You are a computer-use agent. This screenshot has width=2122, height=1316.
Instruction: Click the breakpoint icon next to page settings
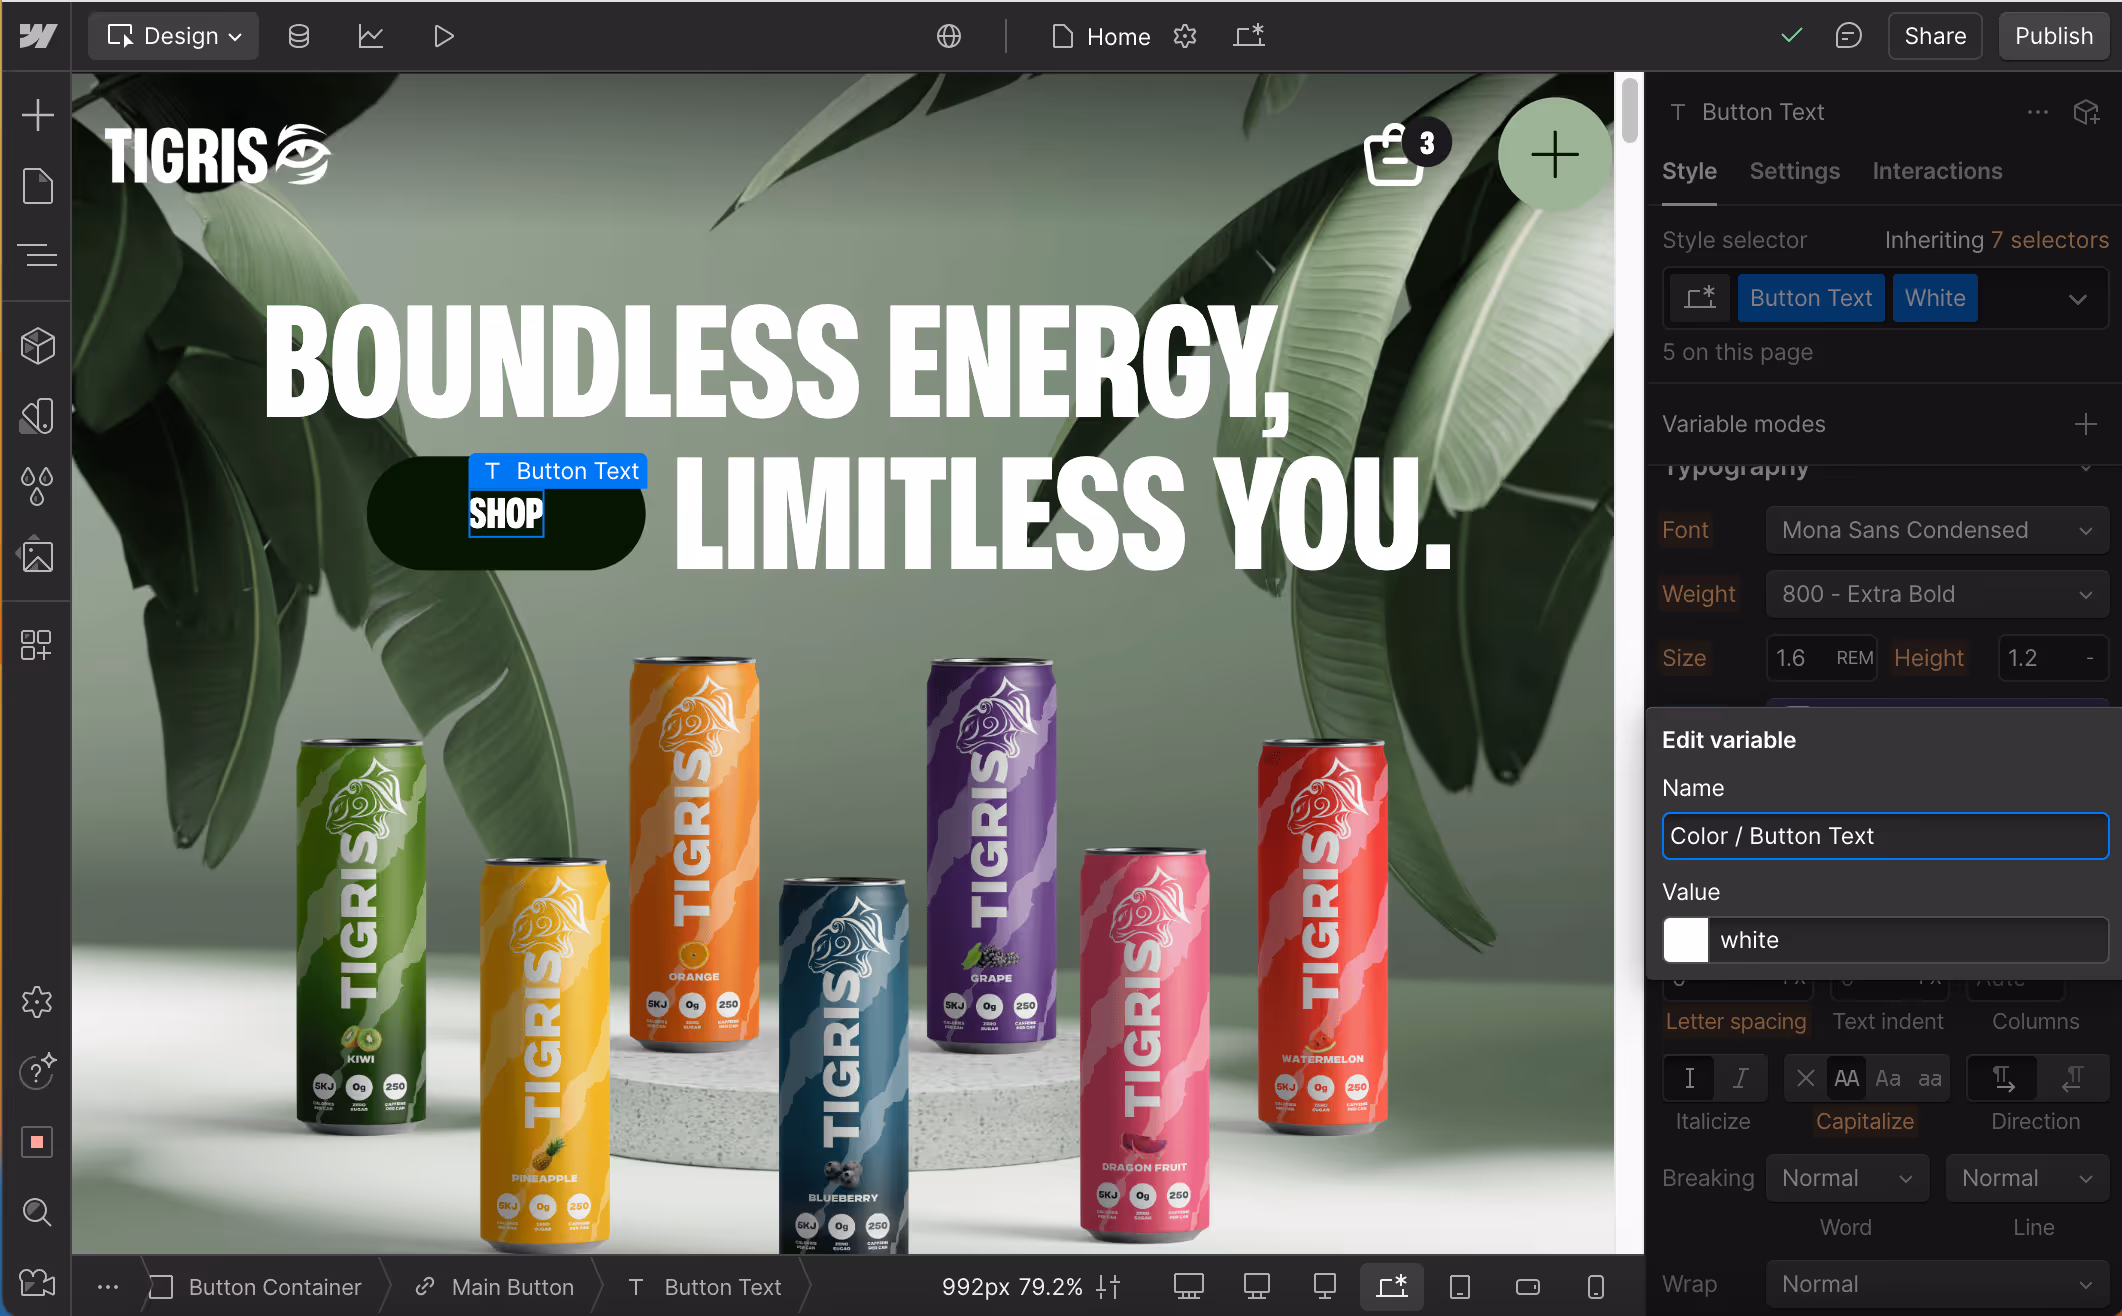(x=1249, y=36)
